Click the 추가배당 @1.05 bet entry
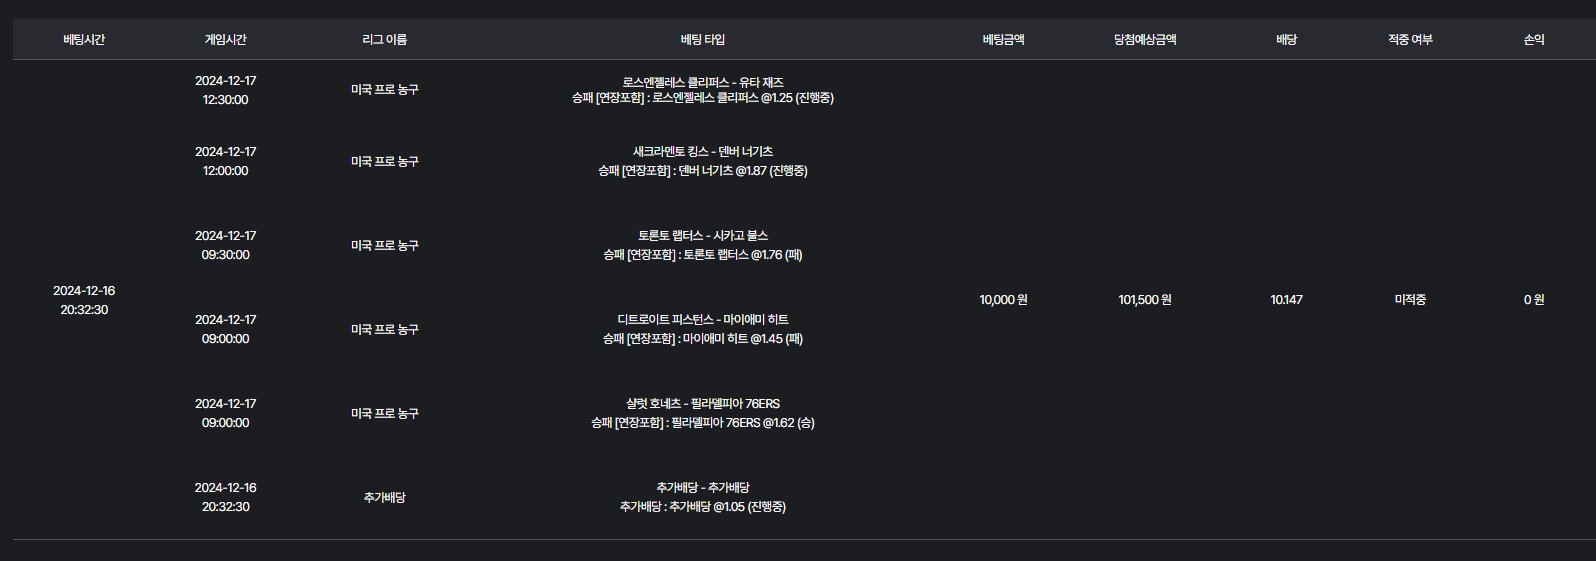Viewport: 1596px width, 561px height. pos(702,507)
